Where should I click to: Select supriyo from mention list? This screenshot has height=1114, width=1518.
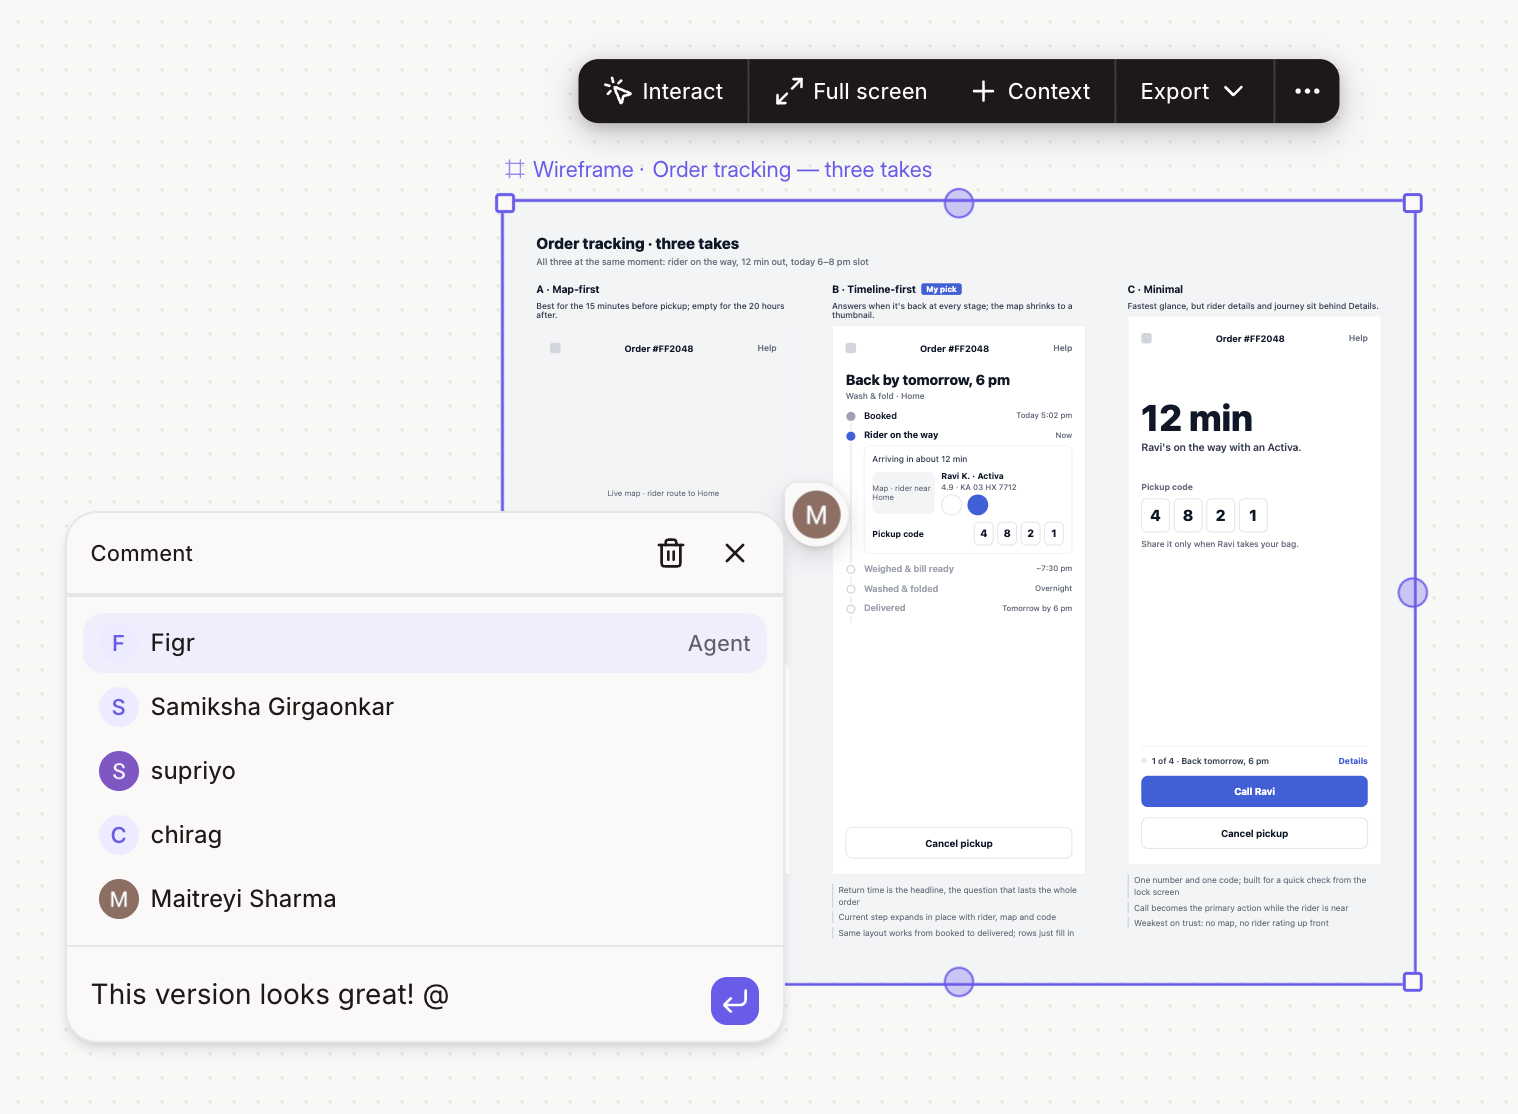point(425,771)
